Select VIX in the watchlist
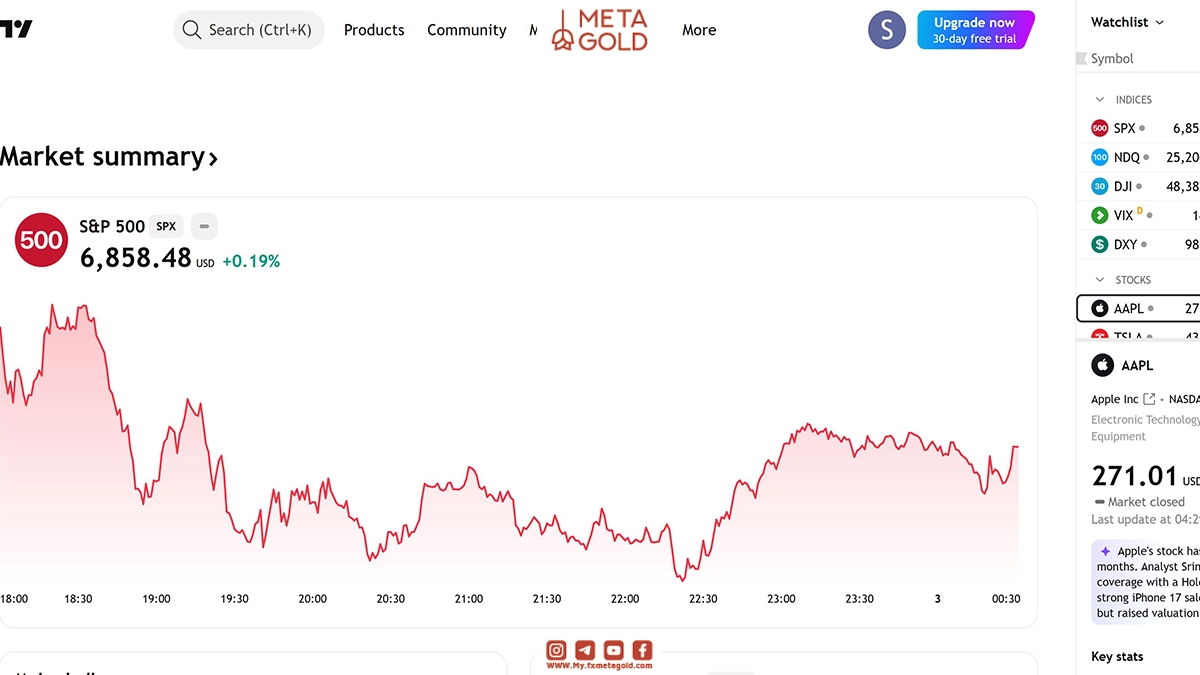This screenshot has height=675, width=1200. (x=1139, y=215)
